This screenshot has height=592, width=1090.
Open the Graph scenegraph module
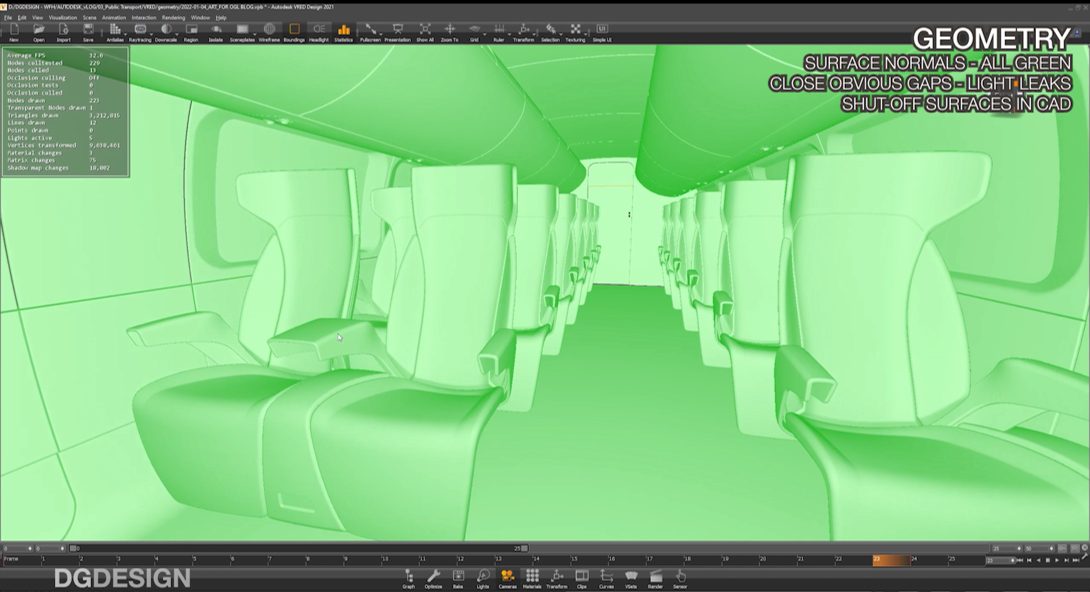click(408, 577)
